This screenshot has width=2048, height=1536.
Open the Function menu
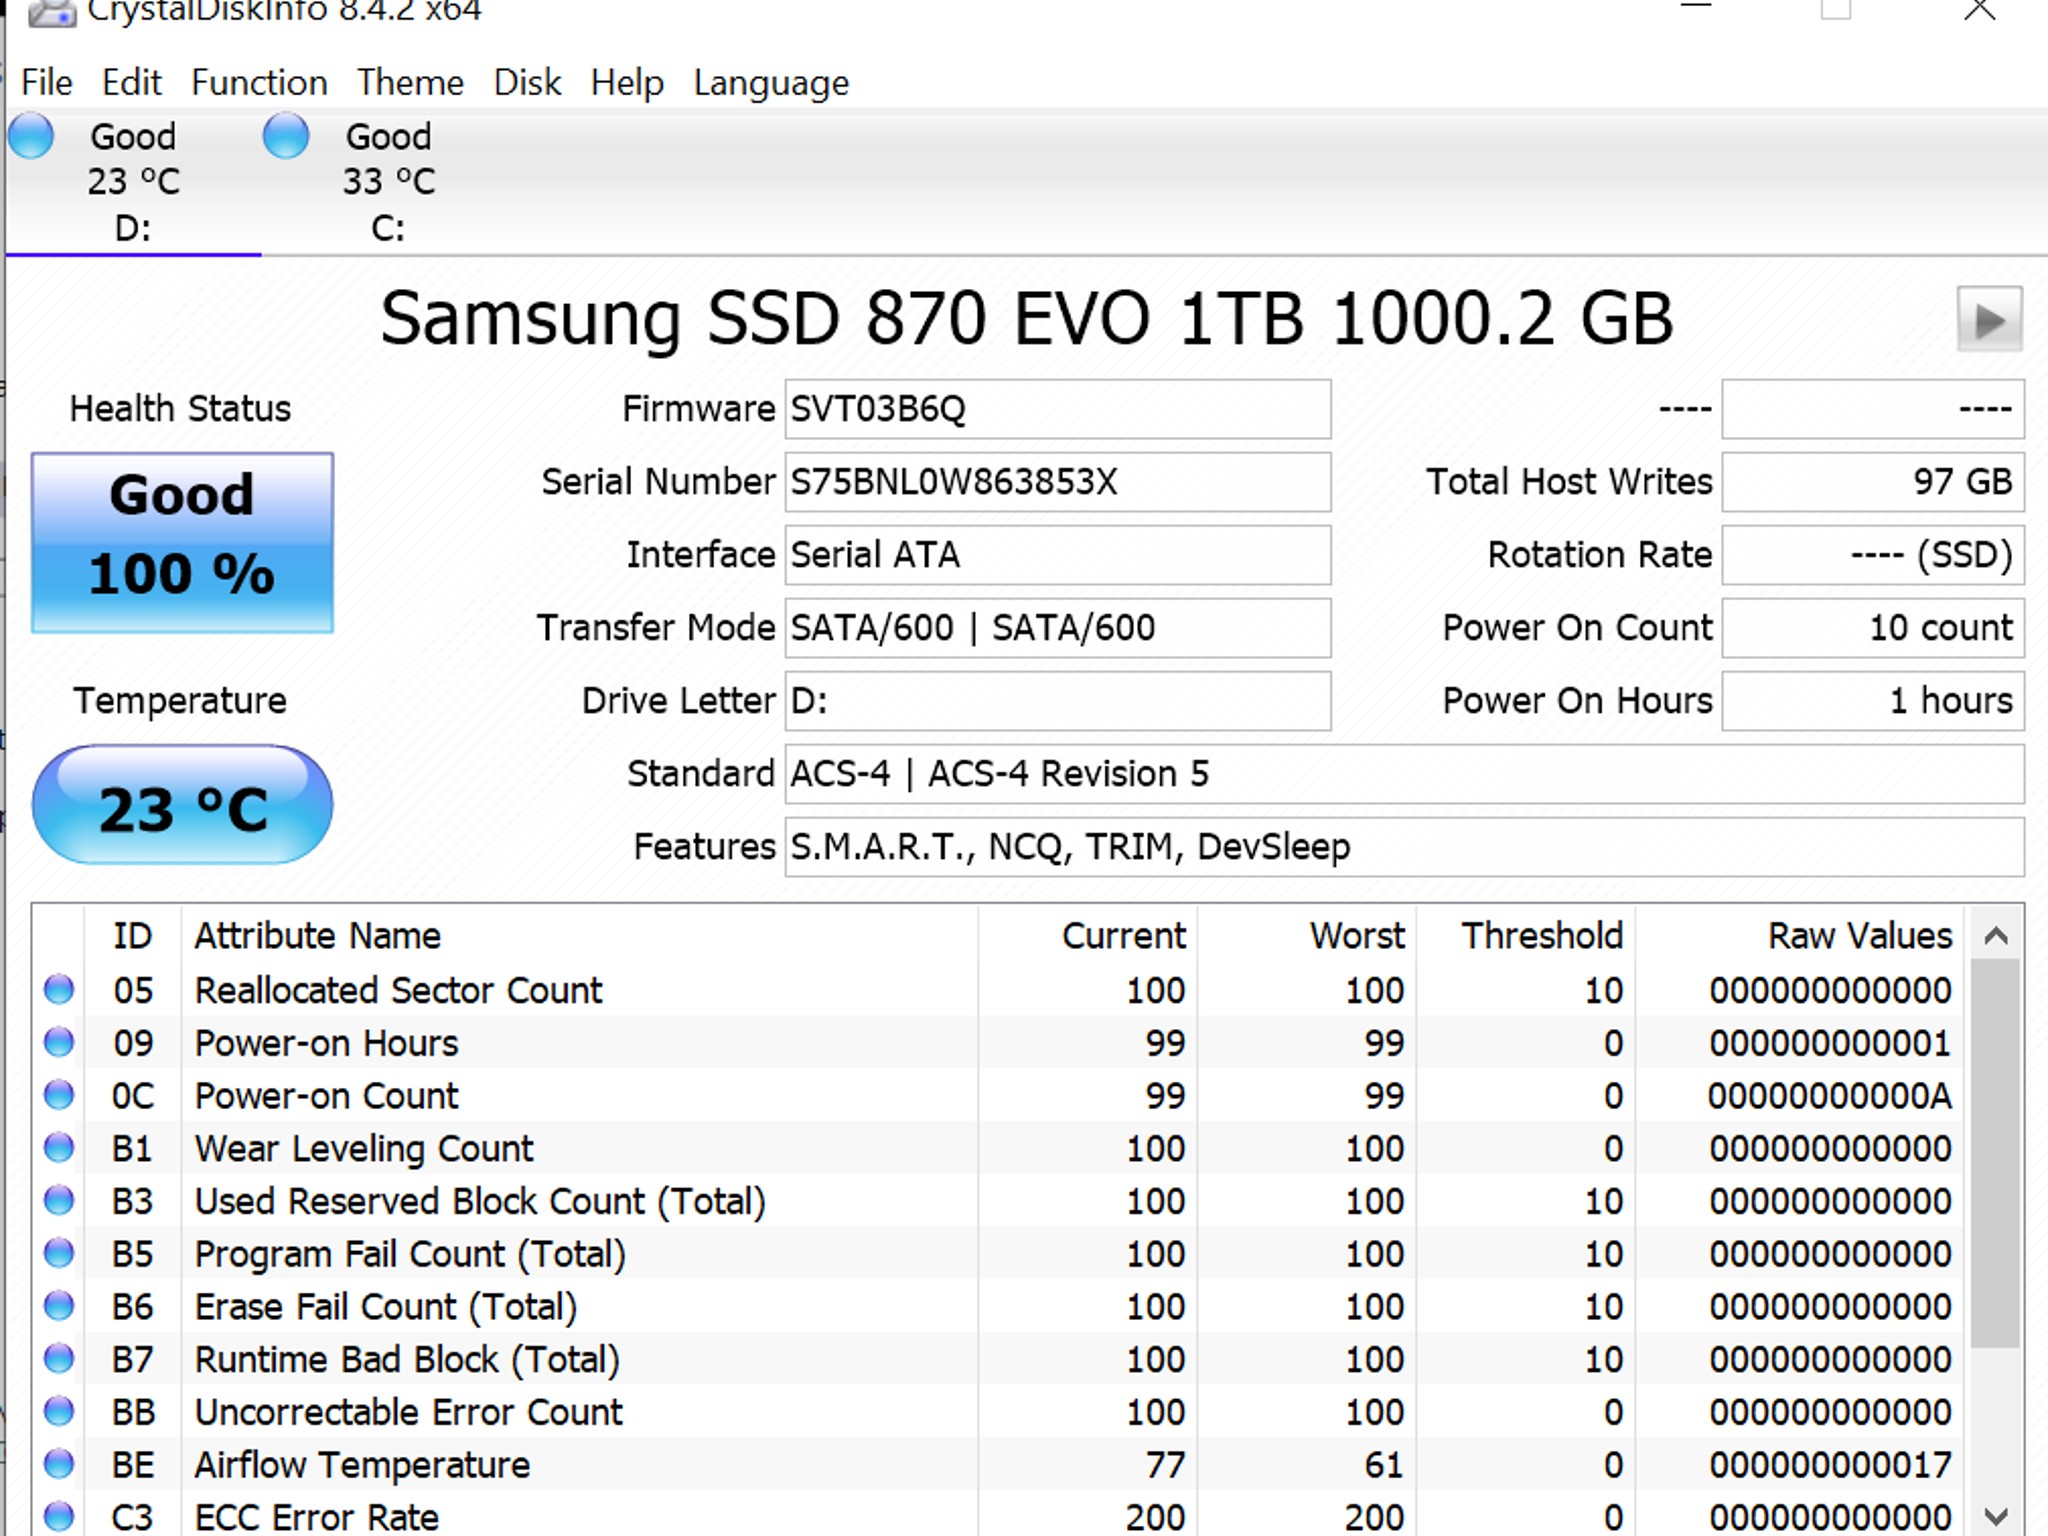coord(258,82)
